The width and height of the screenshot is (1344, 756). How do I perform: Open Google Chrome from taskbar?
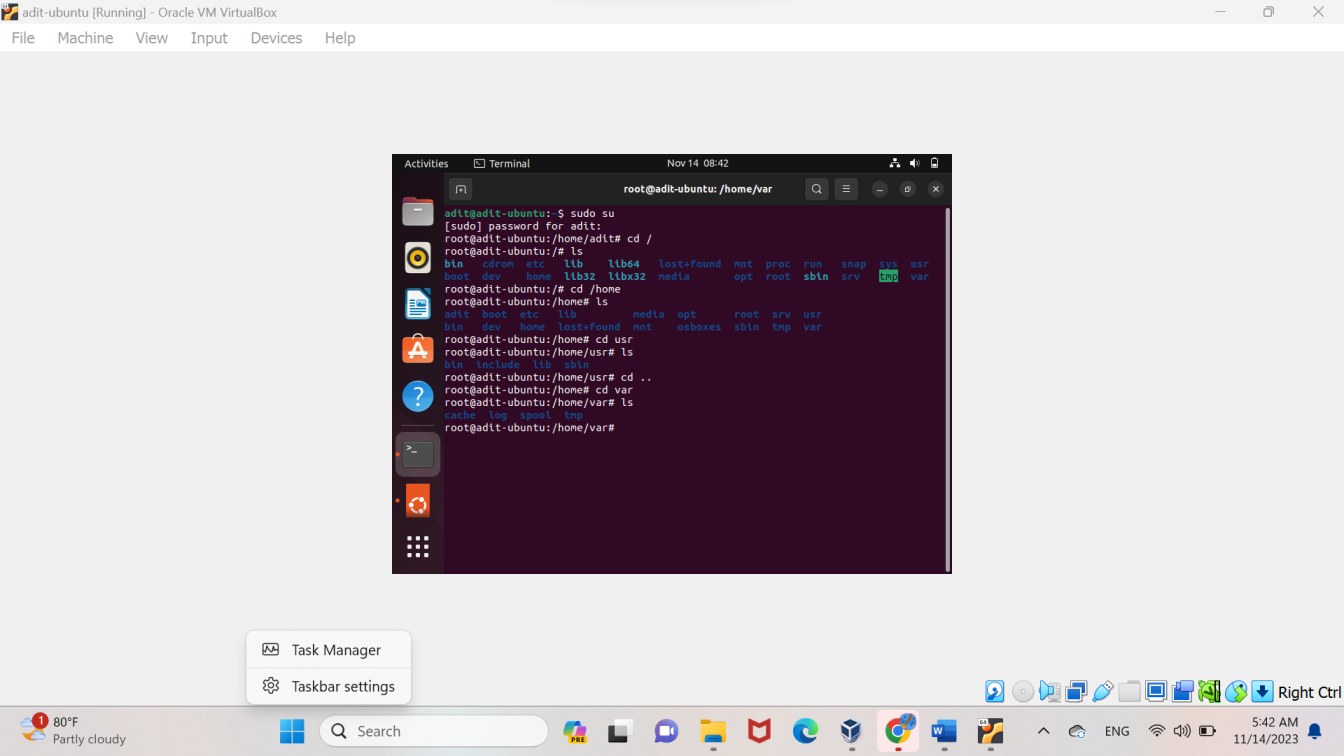tap(898, 731)
